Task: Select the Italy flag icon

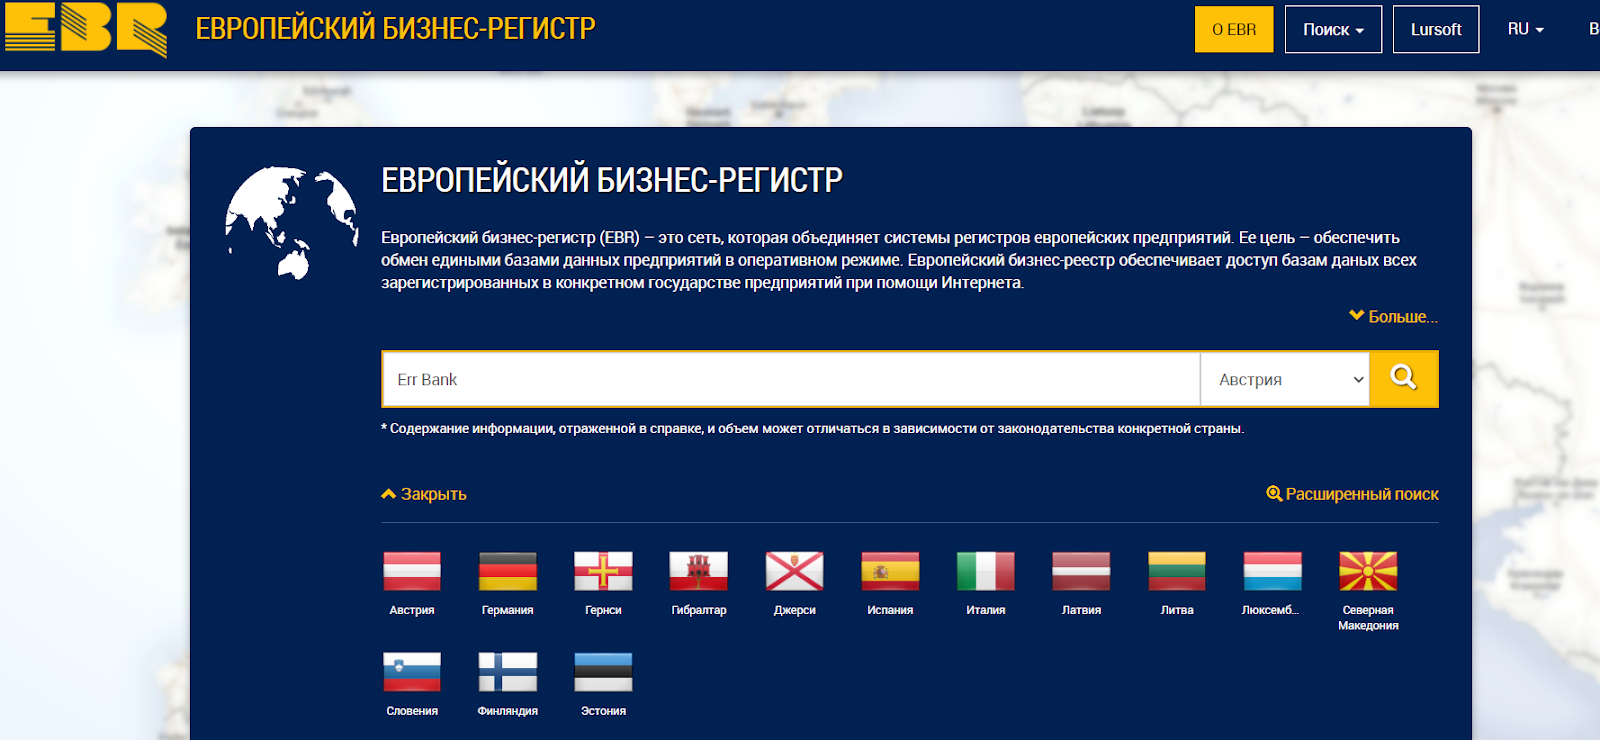Action: pos(986,571)
